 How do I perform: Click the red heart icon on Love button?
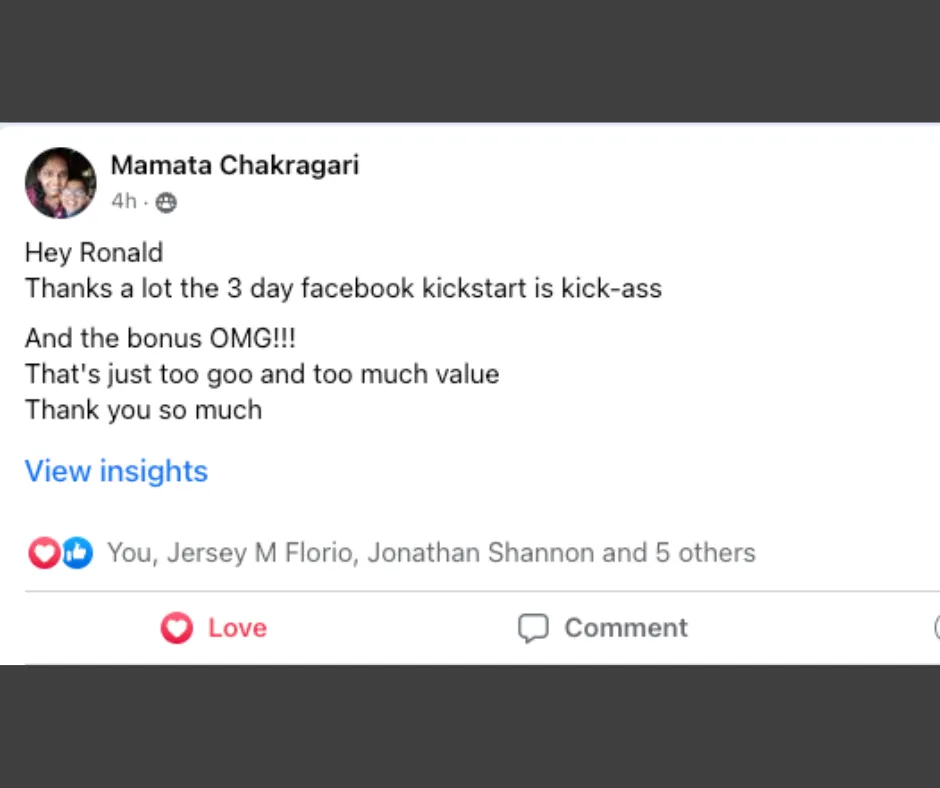tap(177, 628)
